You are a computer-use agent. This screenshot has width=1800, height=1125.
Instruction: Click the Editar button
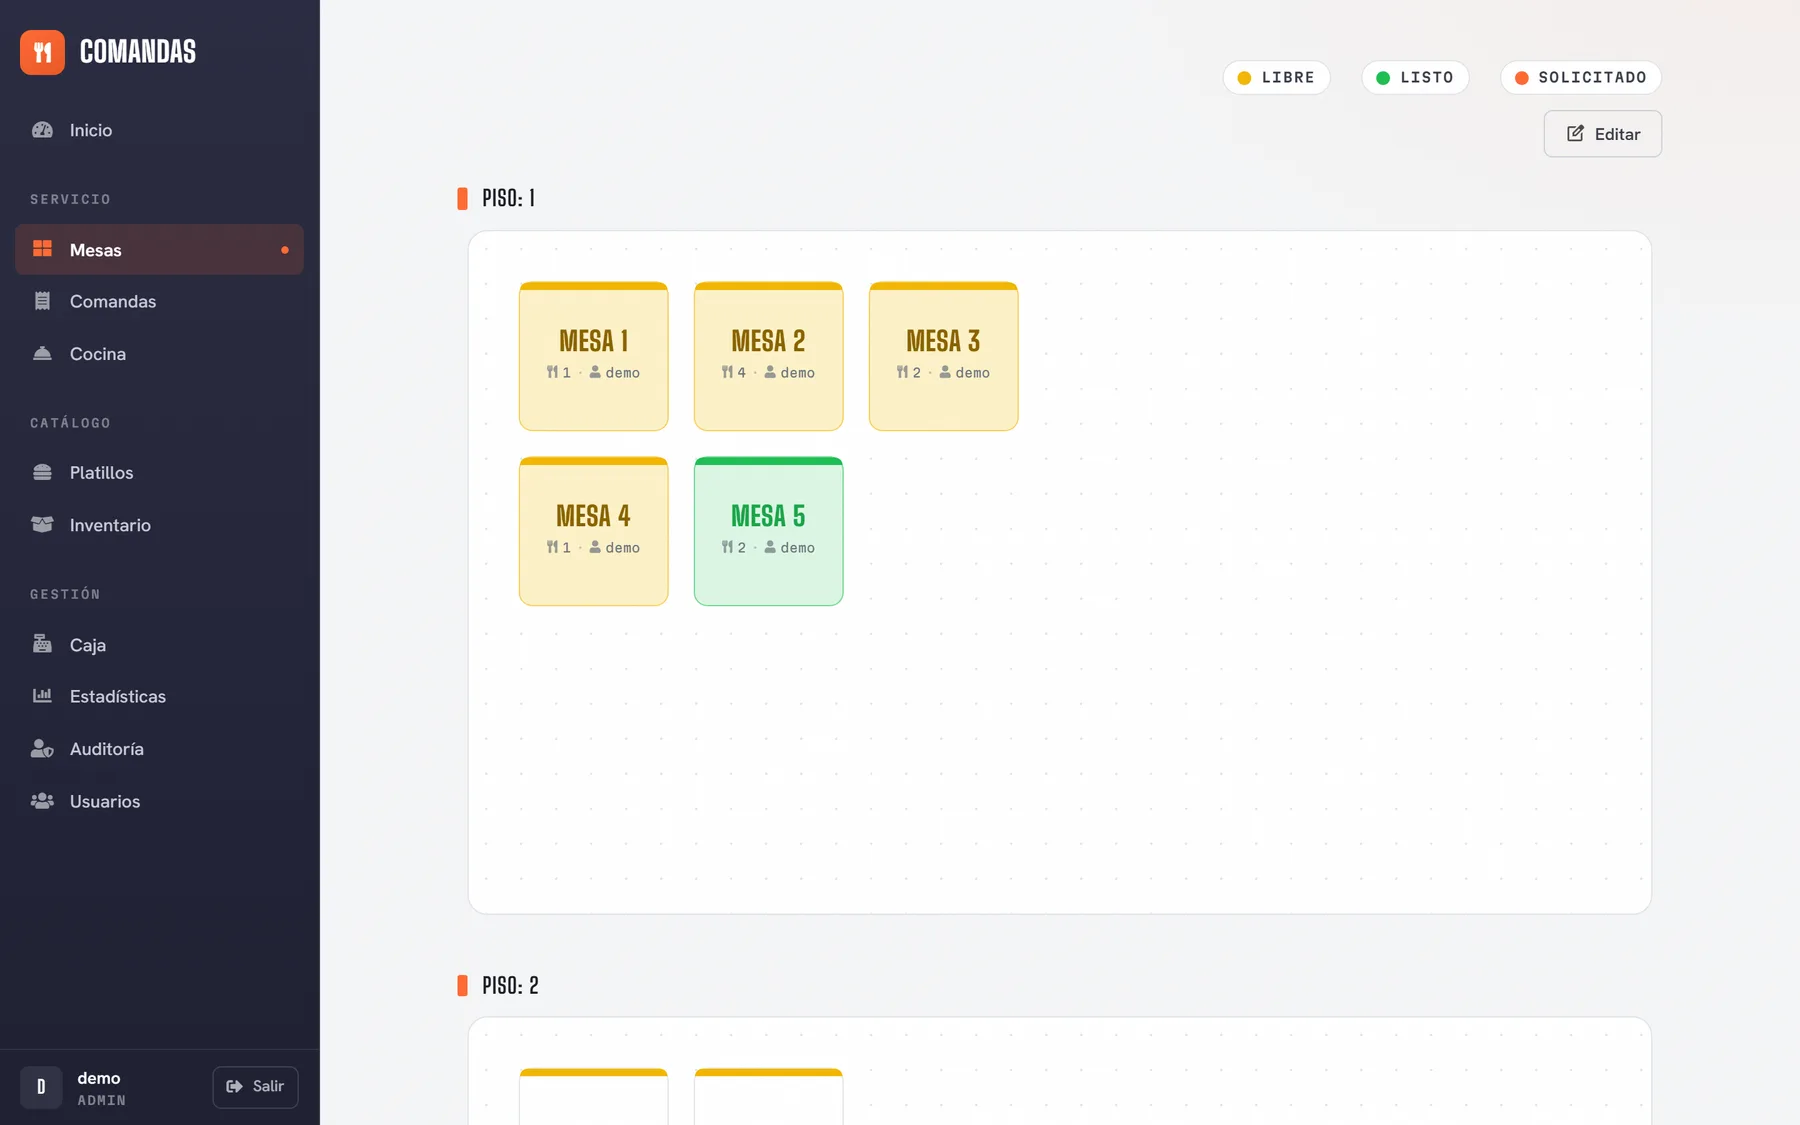coord(1603,134)
